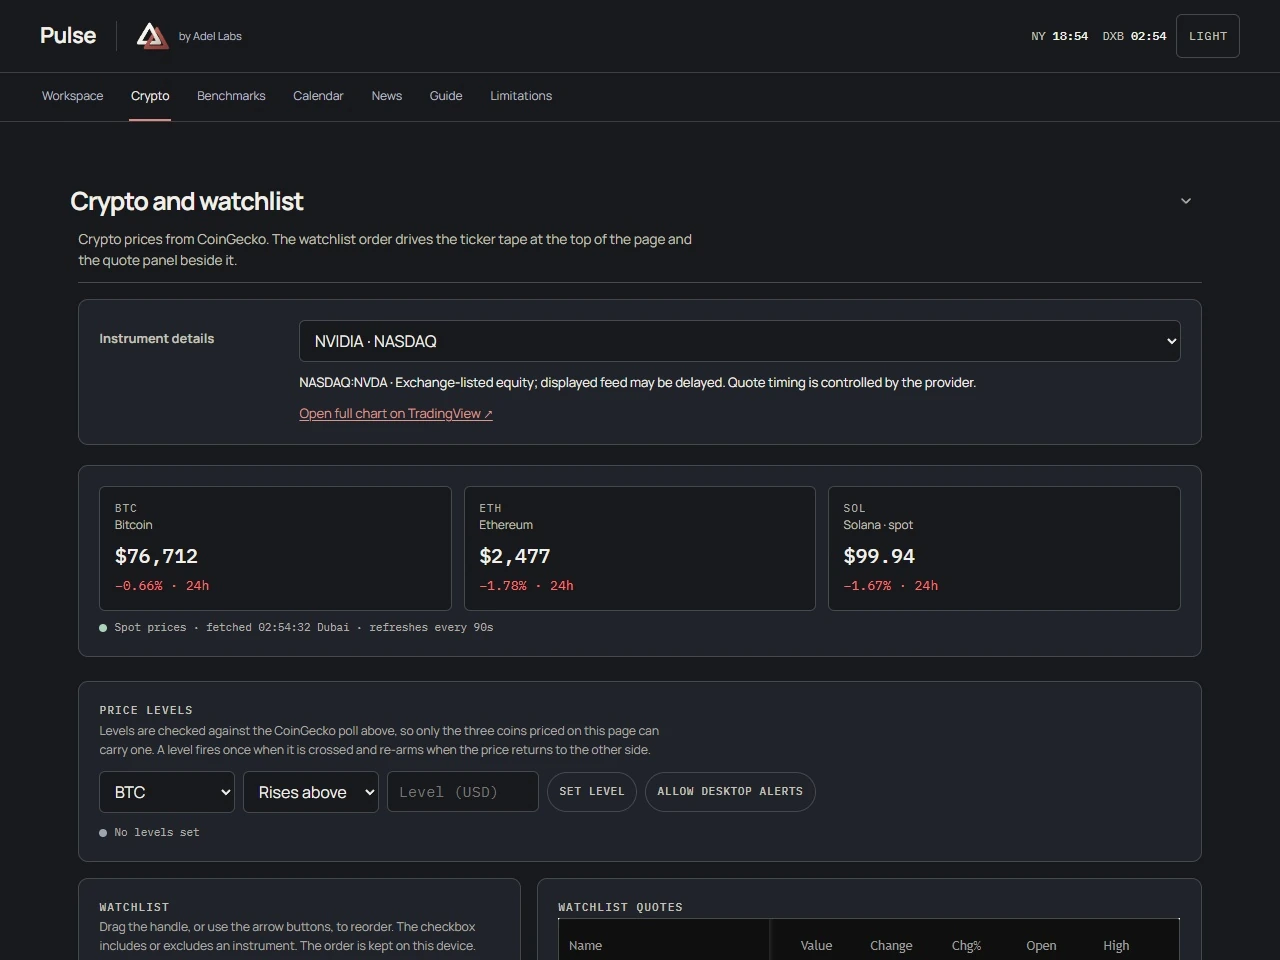Select the Bitcoin price card
This screenshot has height=960, width=1280.
275,548
